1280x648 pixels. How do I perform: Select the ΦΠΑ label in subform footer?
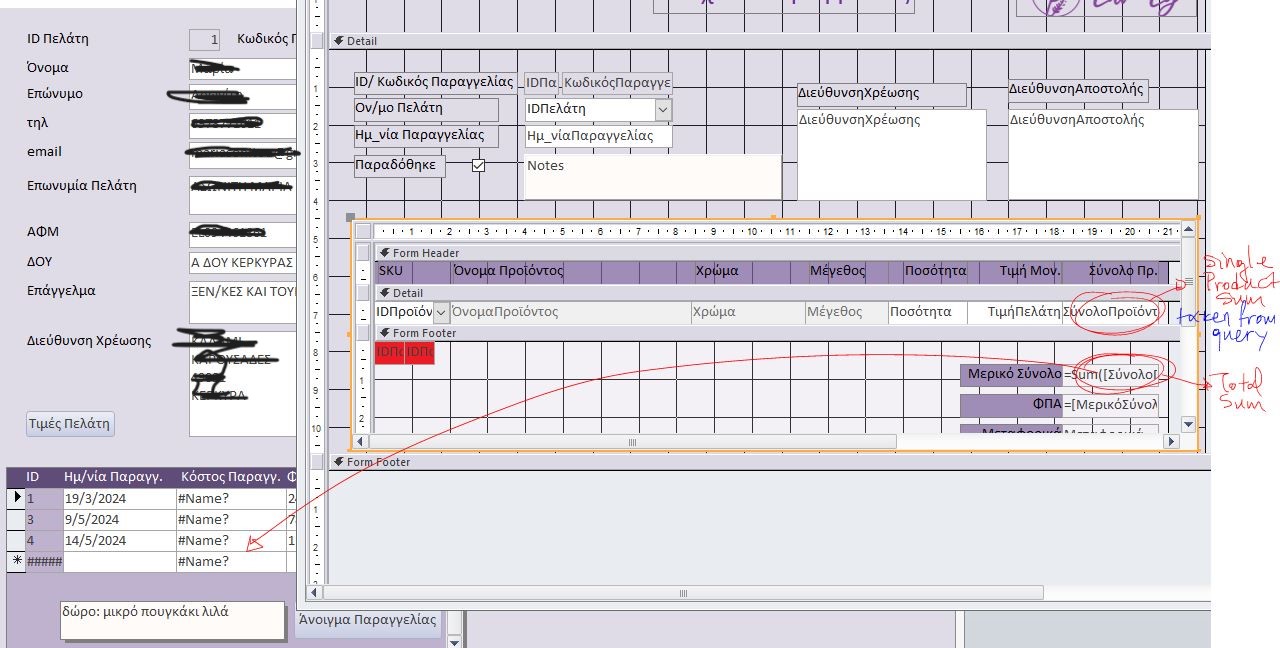click(x=1012, y=405)
